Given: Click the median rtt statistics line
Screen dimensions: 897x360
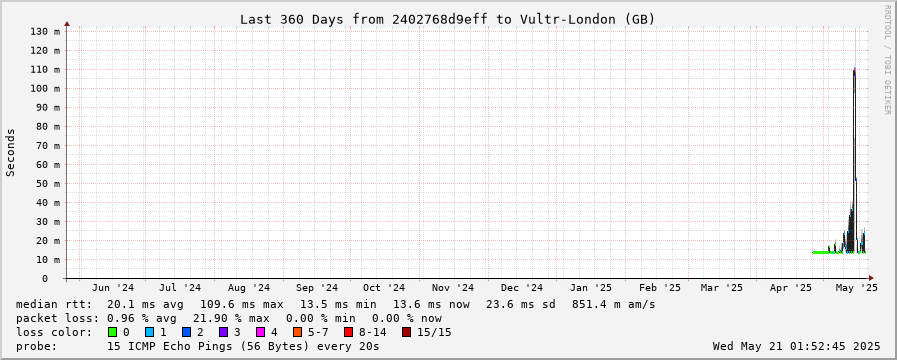Looking at the screenshot, I should click(336, 304).
